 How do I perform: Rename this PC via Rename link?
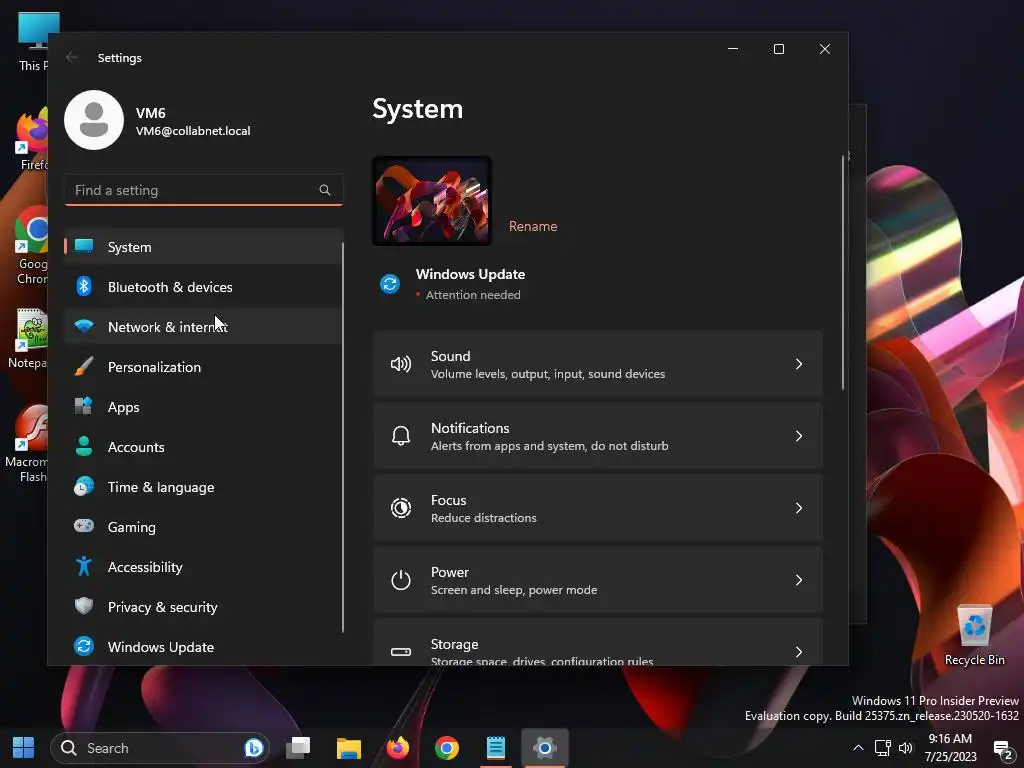click(x=533, y=226)
